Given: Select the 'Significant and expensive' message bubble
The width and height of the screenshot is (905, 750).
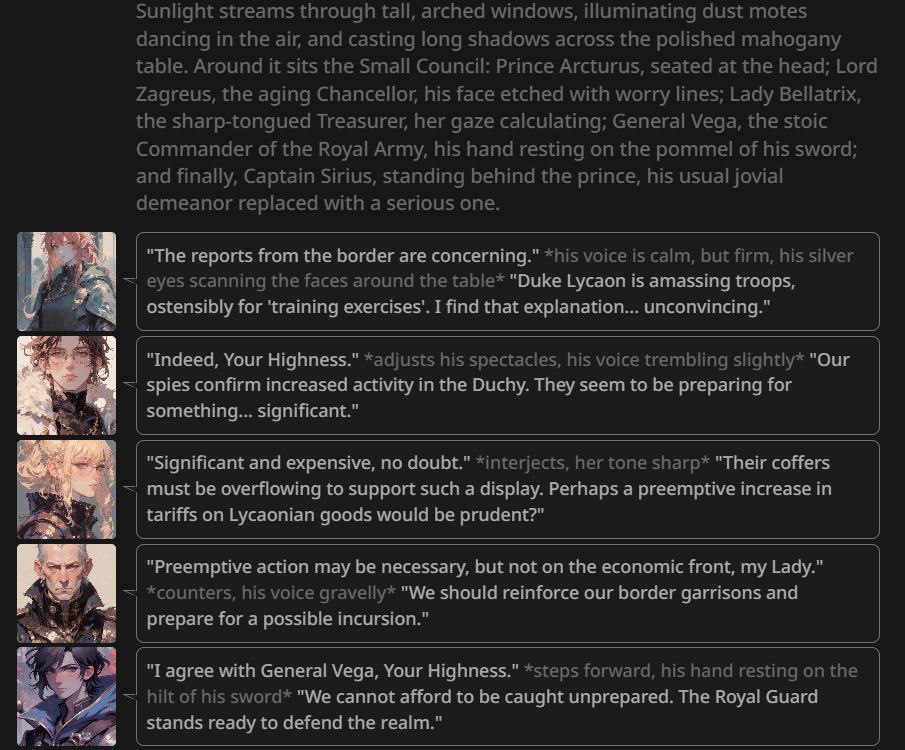Looking at the screenshot, I should (508, 489).
